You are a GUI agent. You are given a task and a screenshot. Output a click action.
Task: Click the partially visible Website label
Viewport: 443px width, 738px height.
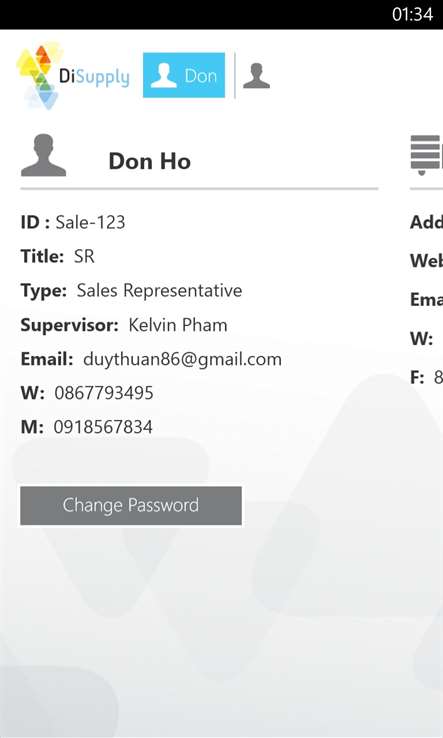click(427, 261)
